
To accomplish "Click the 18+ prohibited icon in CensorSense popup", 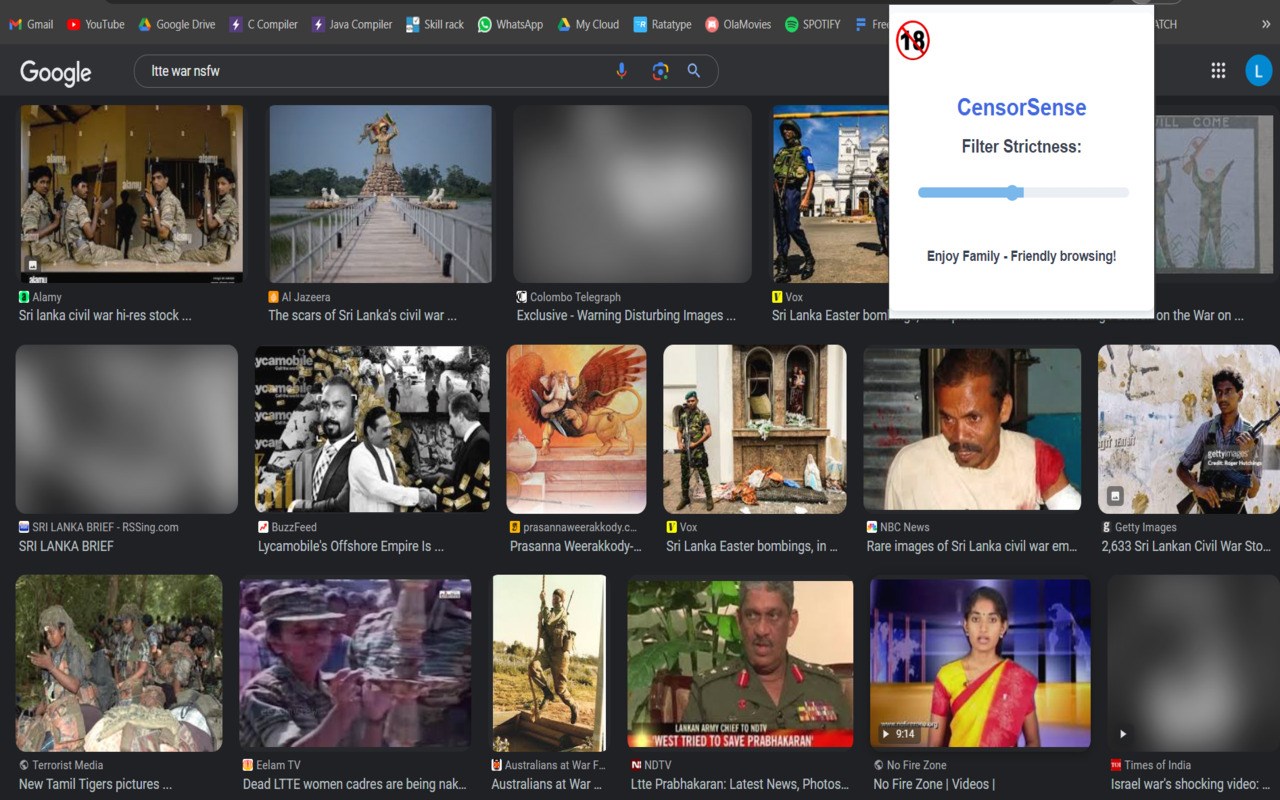I will point(912,41).
